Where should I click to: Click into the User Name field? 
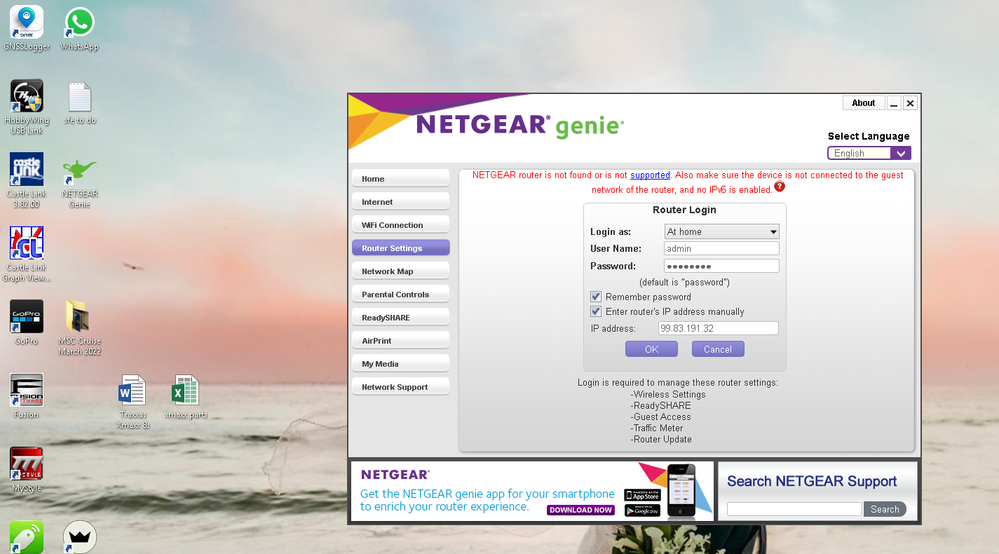(x=721, y=249)
